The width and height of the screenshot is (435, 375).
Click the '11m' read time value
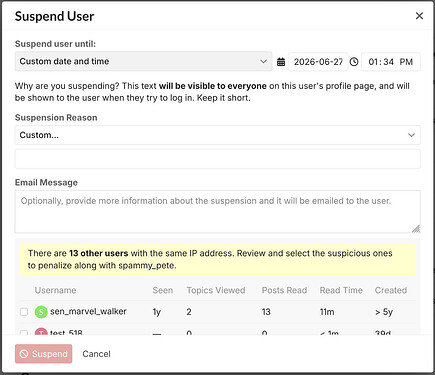(327, 312)
